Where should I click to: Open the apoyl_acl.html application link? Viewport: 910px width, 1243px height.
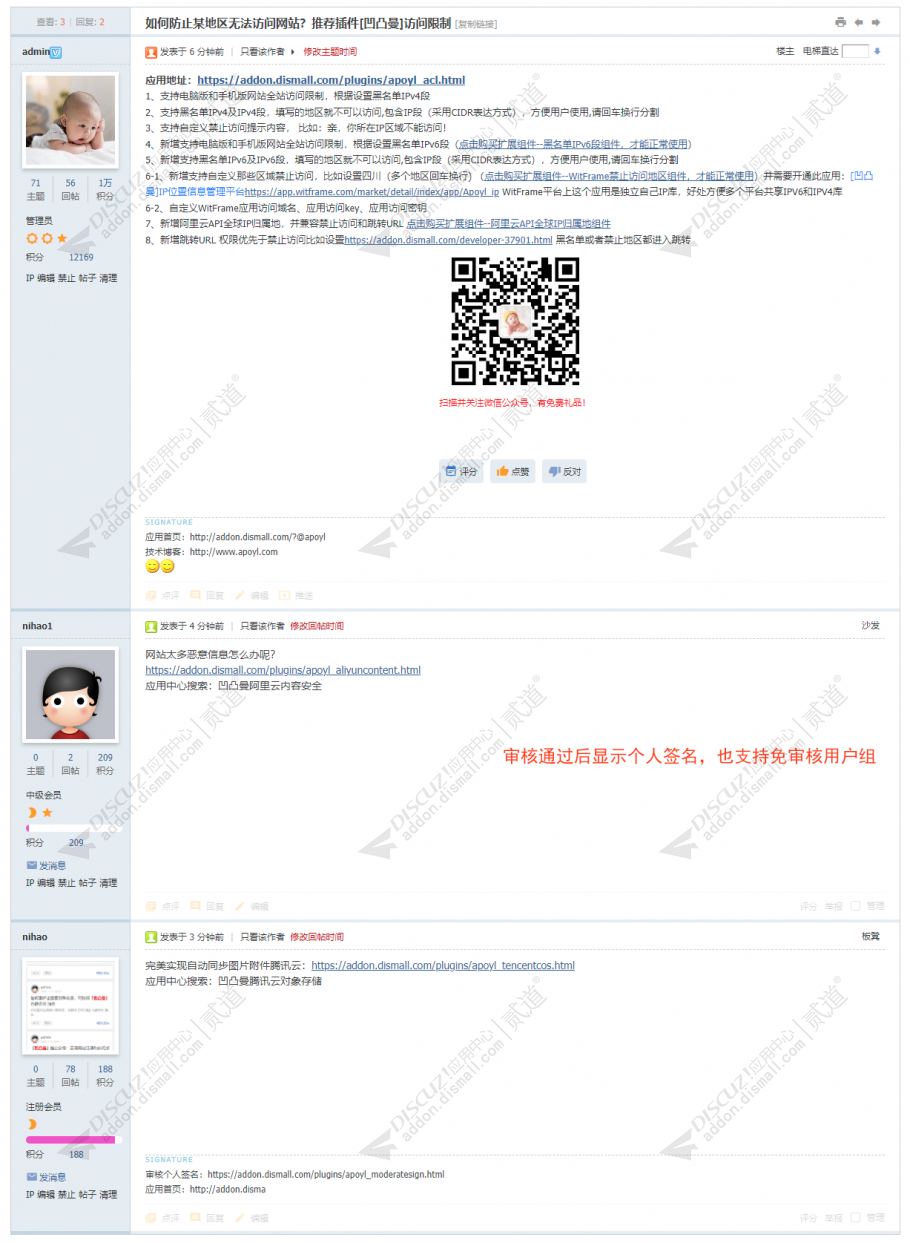pyautogui.click(x=331, y=80)
